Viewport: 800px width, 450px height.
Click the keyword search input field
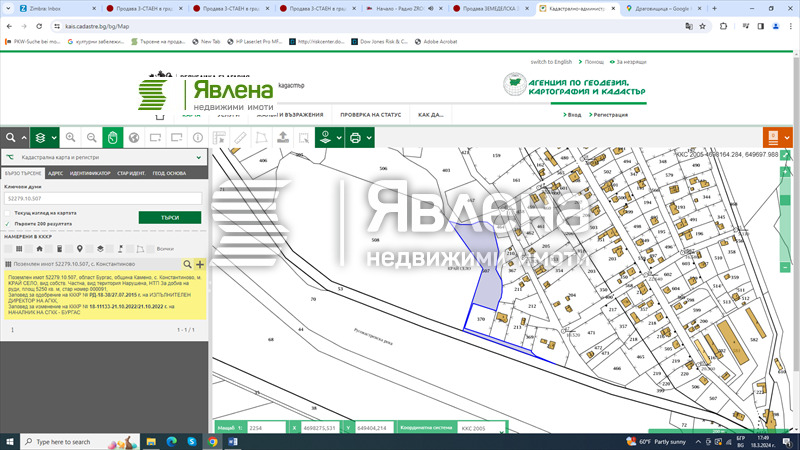(102, 198)
